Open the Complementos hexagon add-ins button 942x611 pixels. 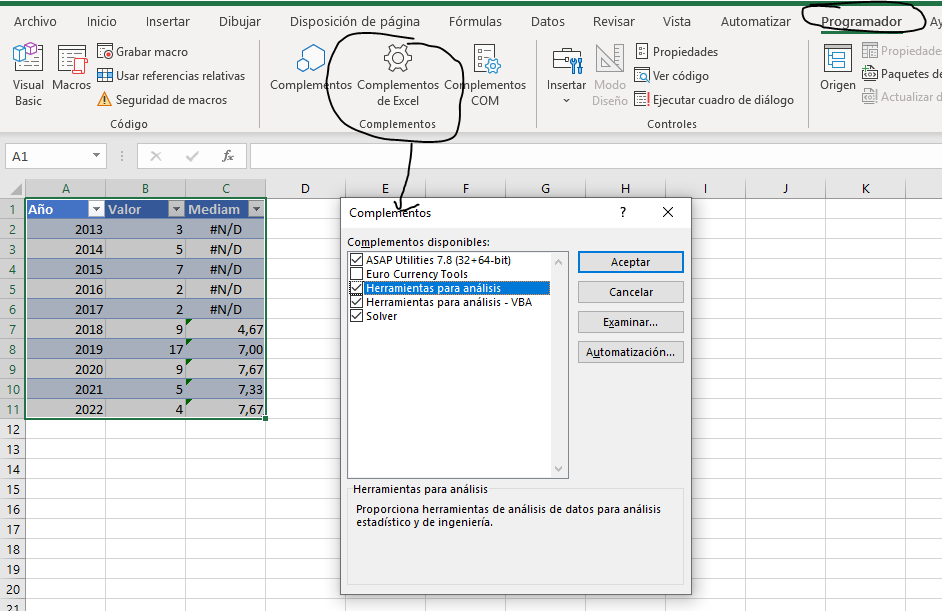click(x=311, y=67)
